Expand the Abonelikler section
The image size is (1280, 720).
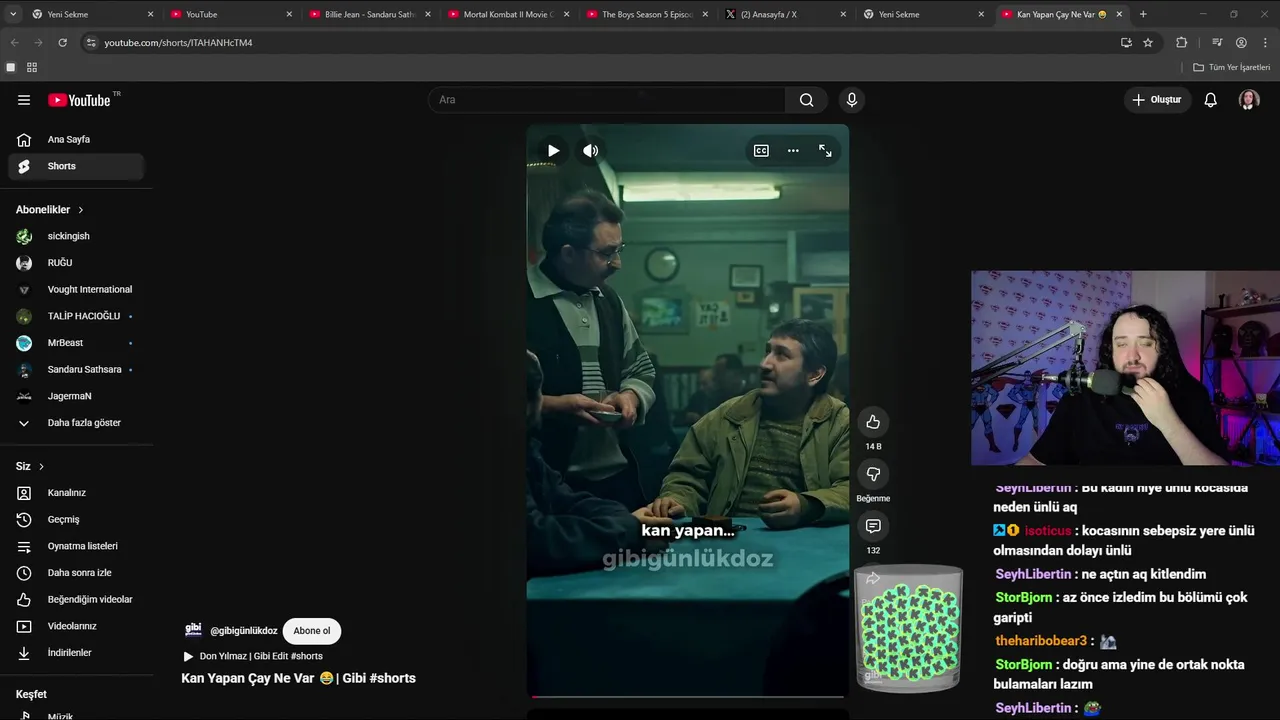pos(50,210)
